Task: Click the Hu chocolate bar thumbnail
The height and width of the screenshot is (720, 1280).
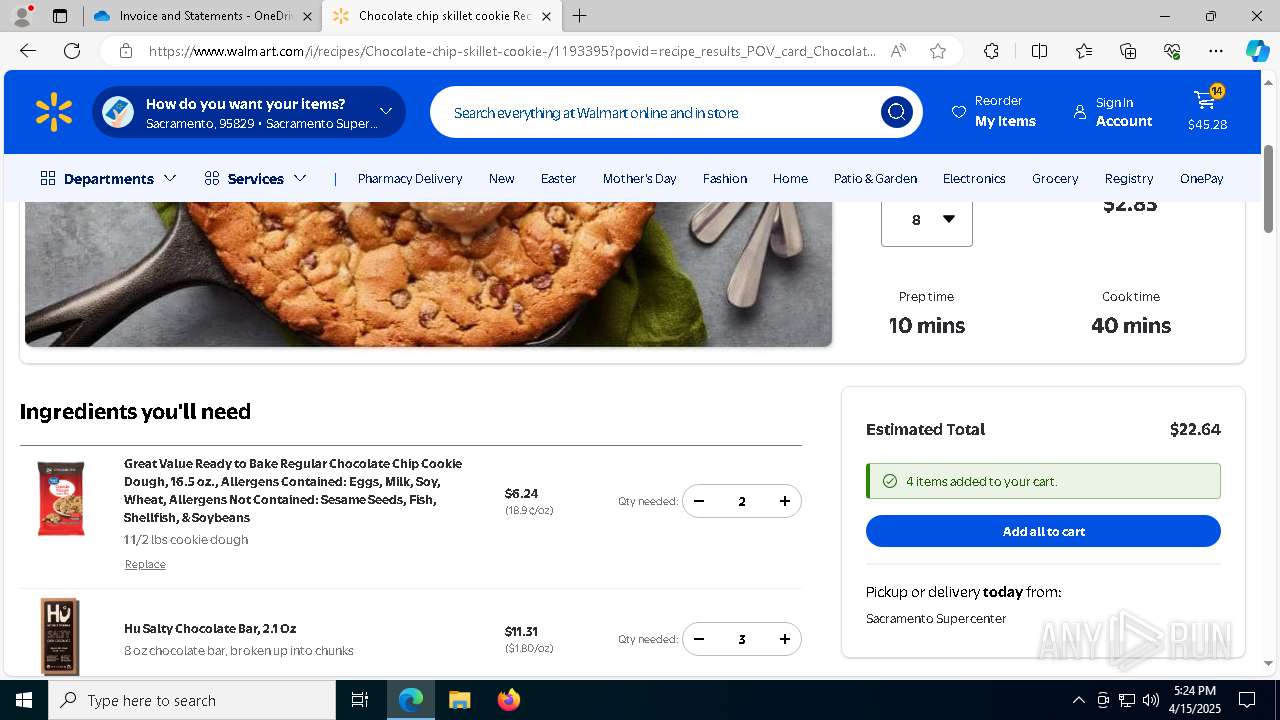Action: click(x=60, y=637)
